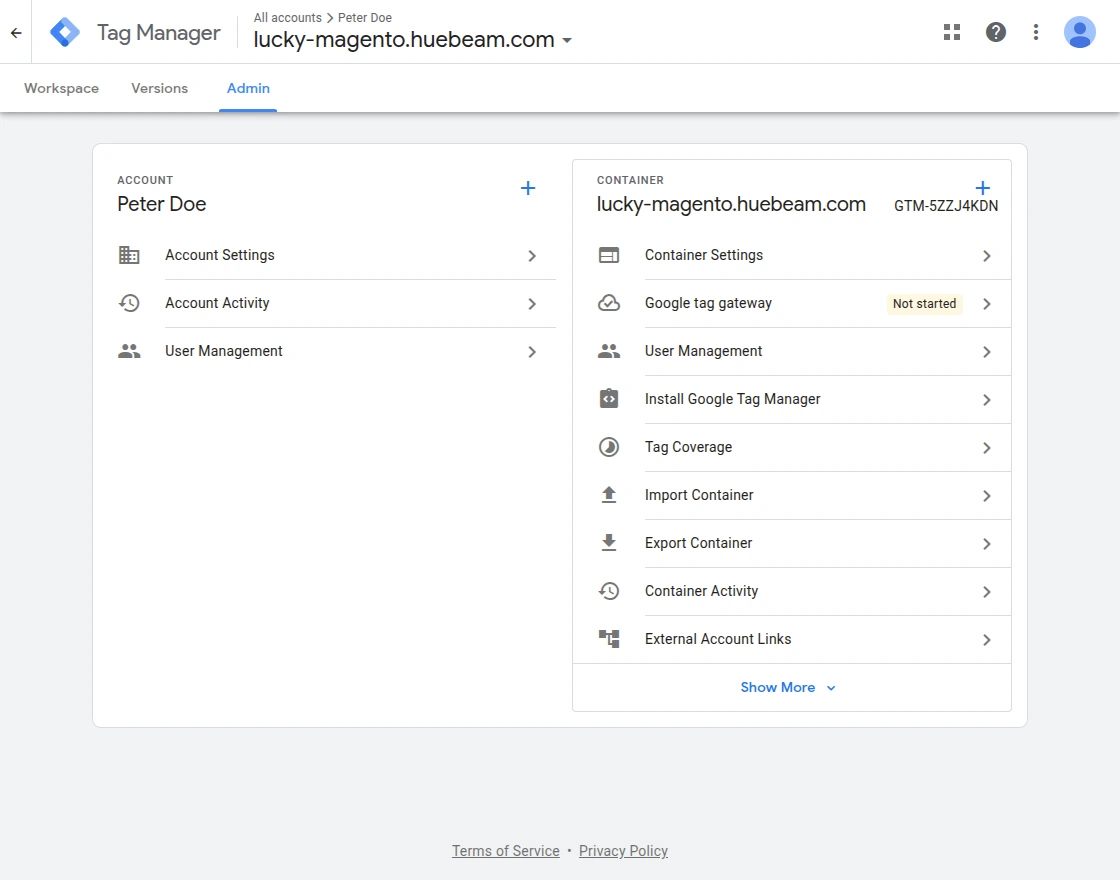Viewport: 1120px width, 880px height.
Task: Click chevron next to Google tag gateway
Action: pyautogui.click(x=986, y=304)
